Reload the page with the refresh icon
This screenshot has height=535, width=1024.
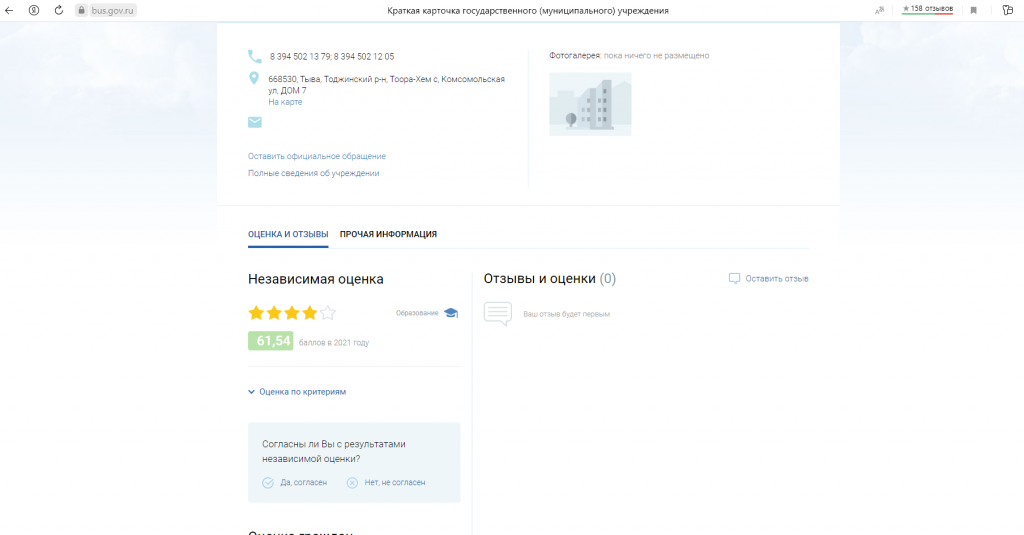pyautogui.click(x=57, y=10)
